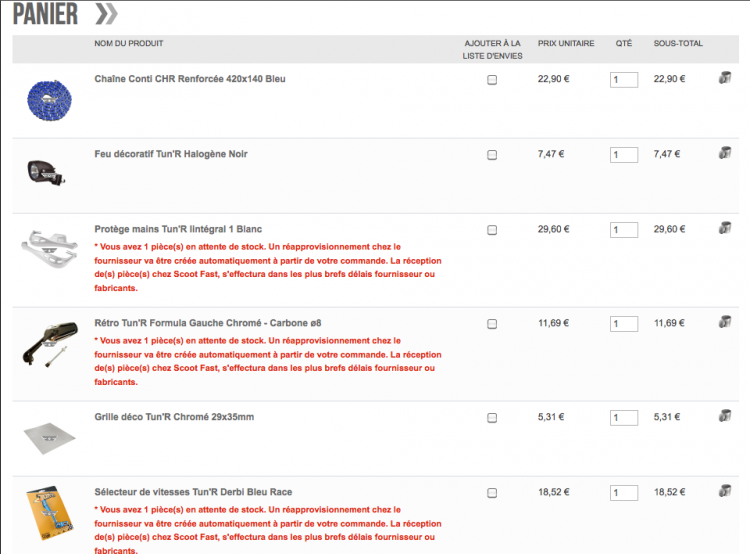Remove Protège mains Tun'R using trash icon
This screenshot has width=750, height=554.
(x=725, y=228)
